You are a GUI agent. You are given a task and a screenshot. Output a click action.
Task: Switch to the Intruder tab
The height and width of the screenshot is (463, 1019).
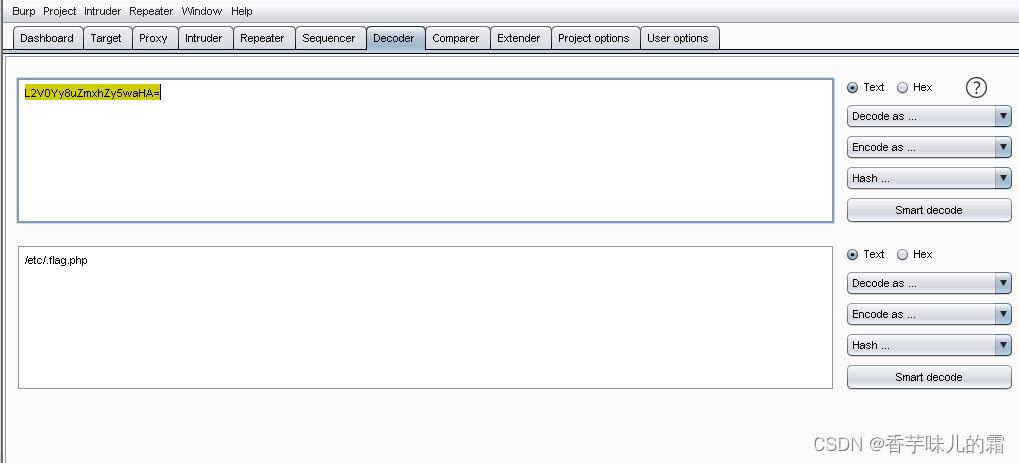tap(204, 38)
